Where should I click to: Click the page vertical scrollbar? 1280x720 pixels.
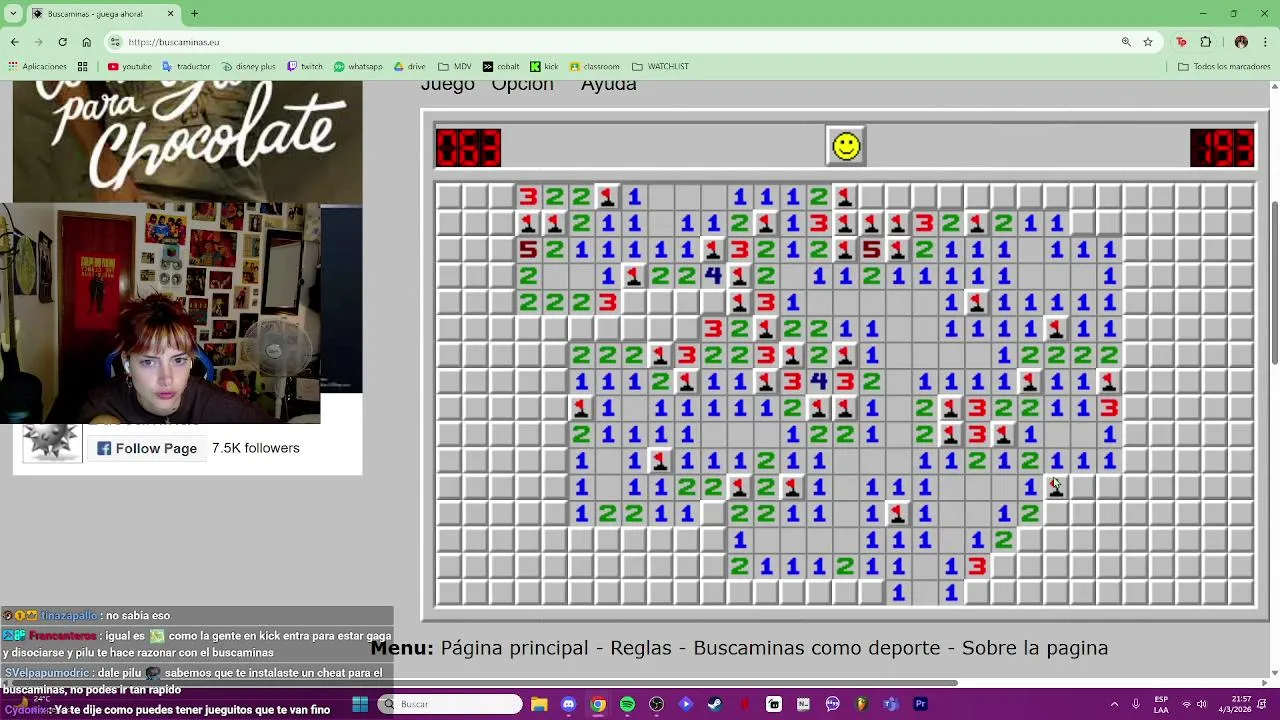point(1274,282)
